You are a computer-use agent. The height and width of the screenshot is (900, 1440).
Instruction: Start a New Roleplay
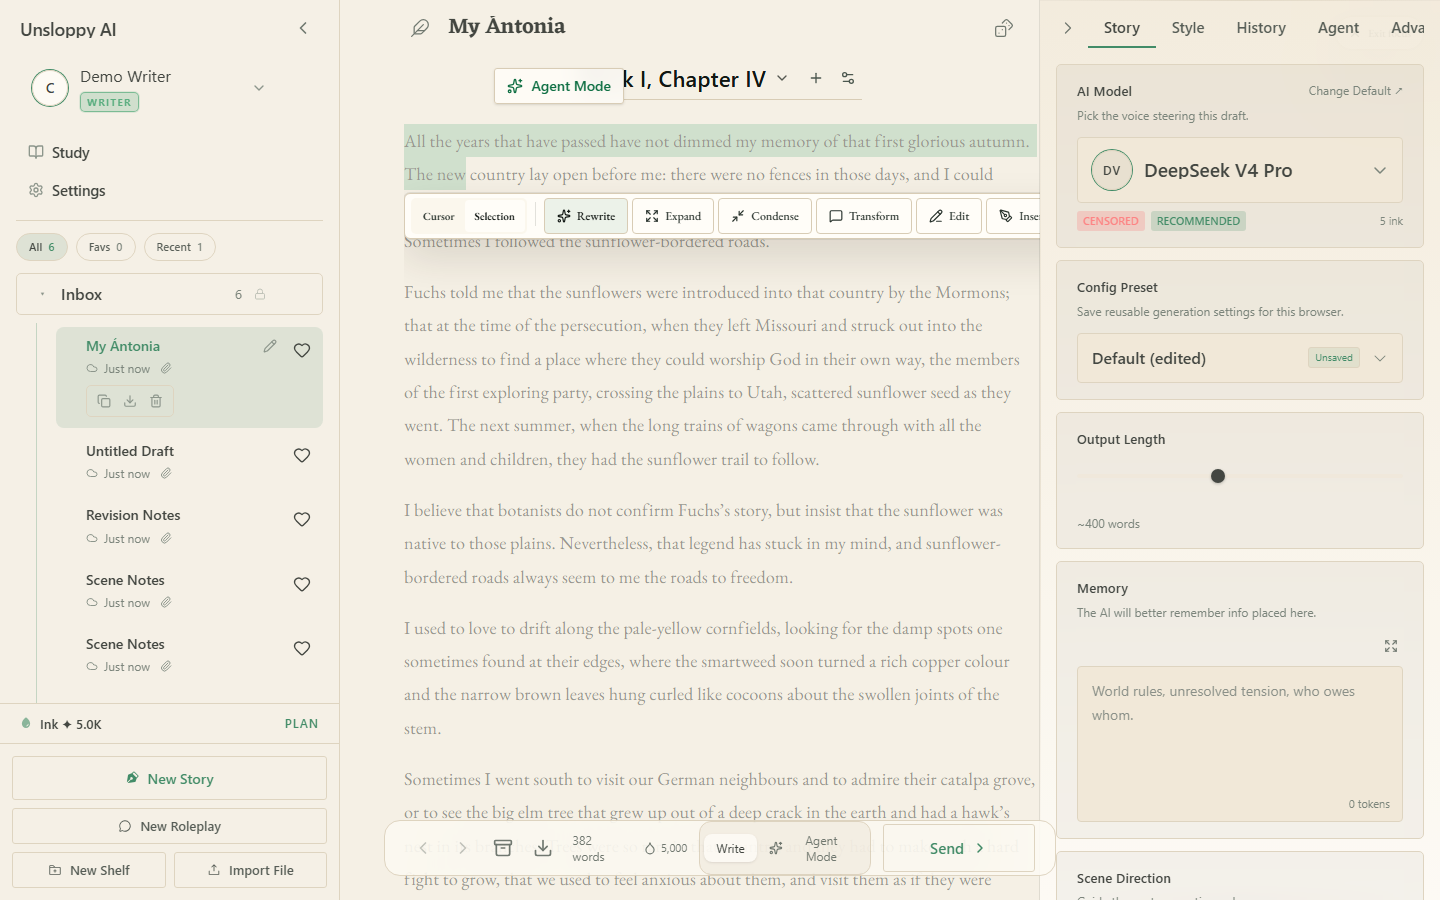169,826
